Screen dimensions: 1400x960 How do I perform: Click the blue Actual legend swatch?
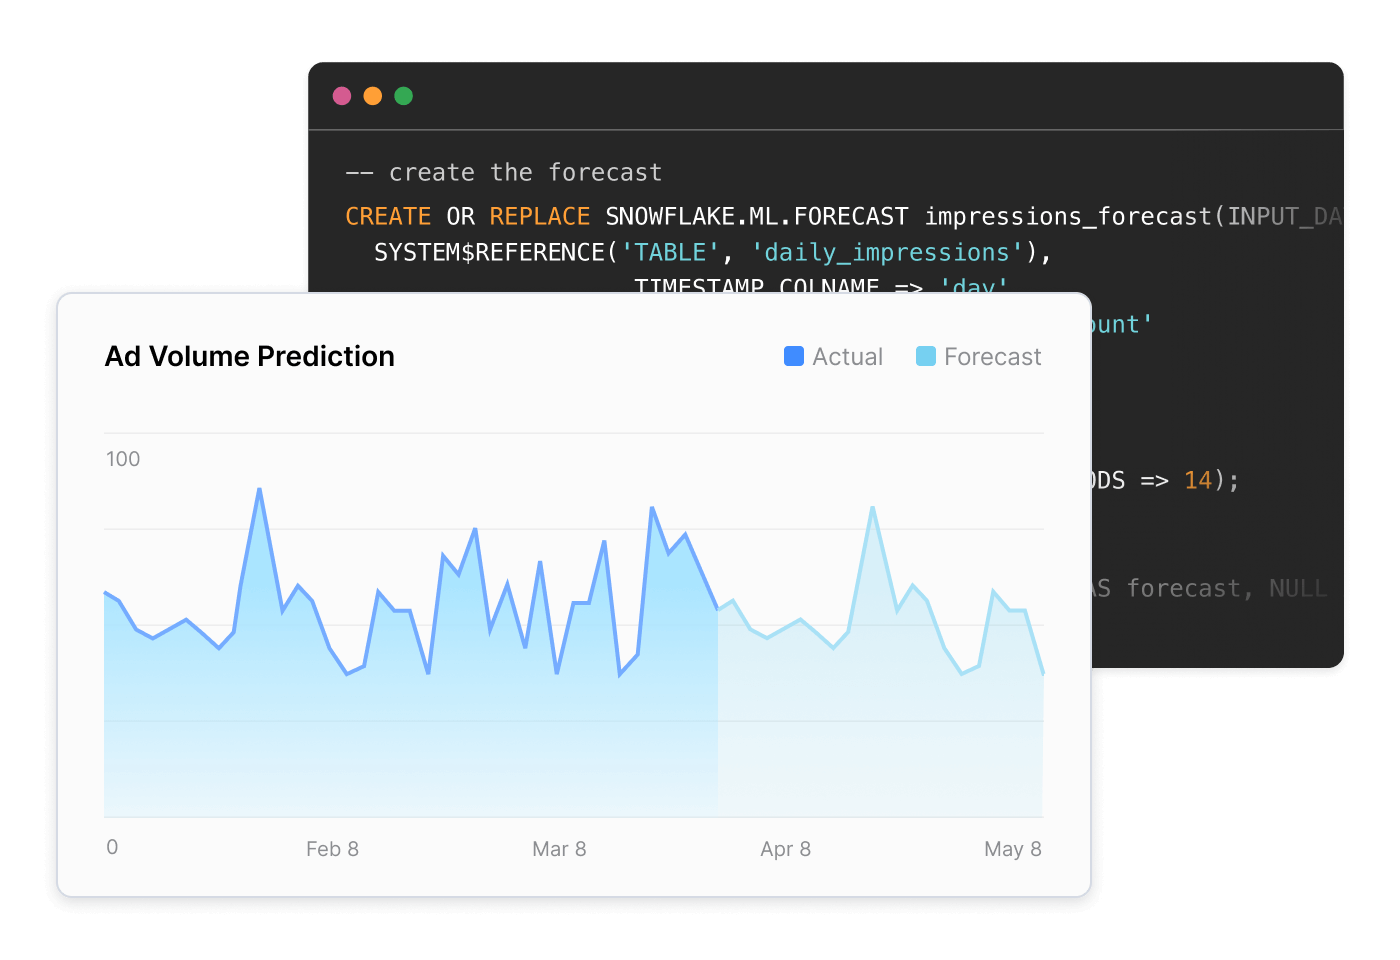click(x=793, y=356)
